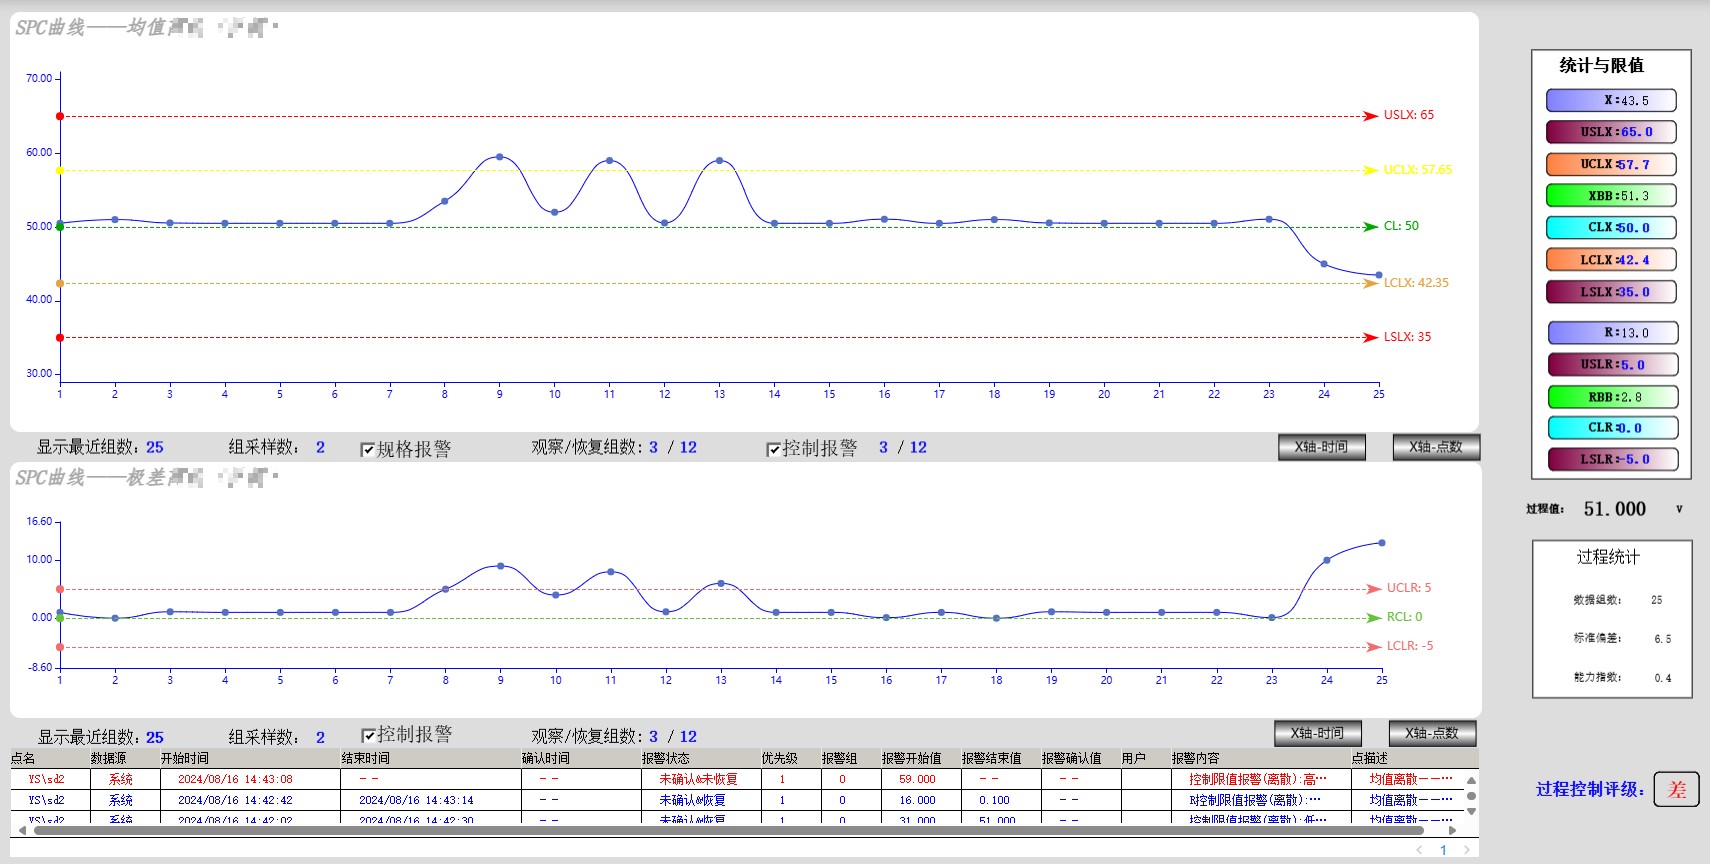Click the 开始时间 column header

(185, 759)
